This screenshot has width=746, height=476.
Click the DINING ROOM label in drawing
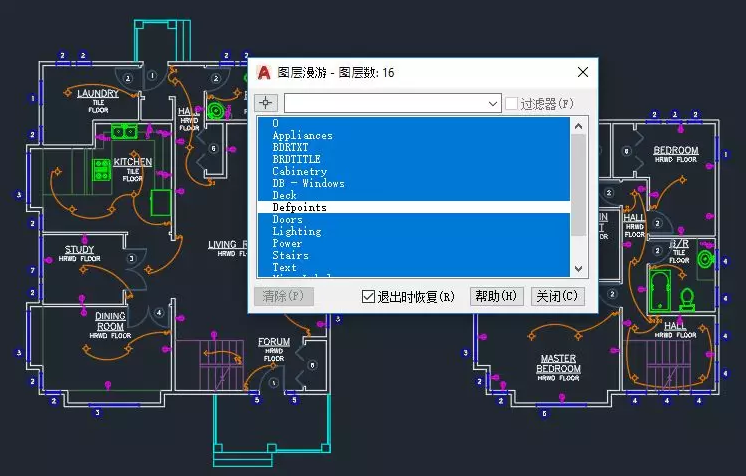point(110,321)
